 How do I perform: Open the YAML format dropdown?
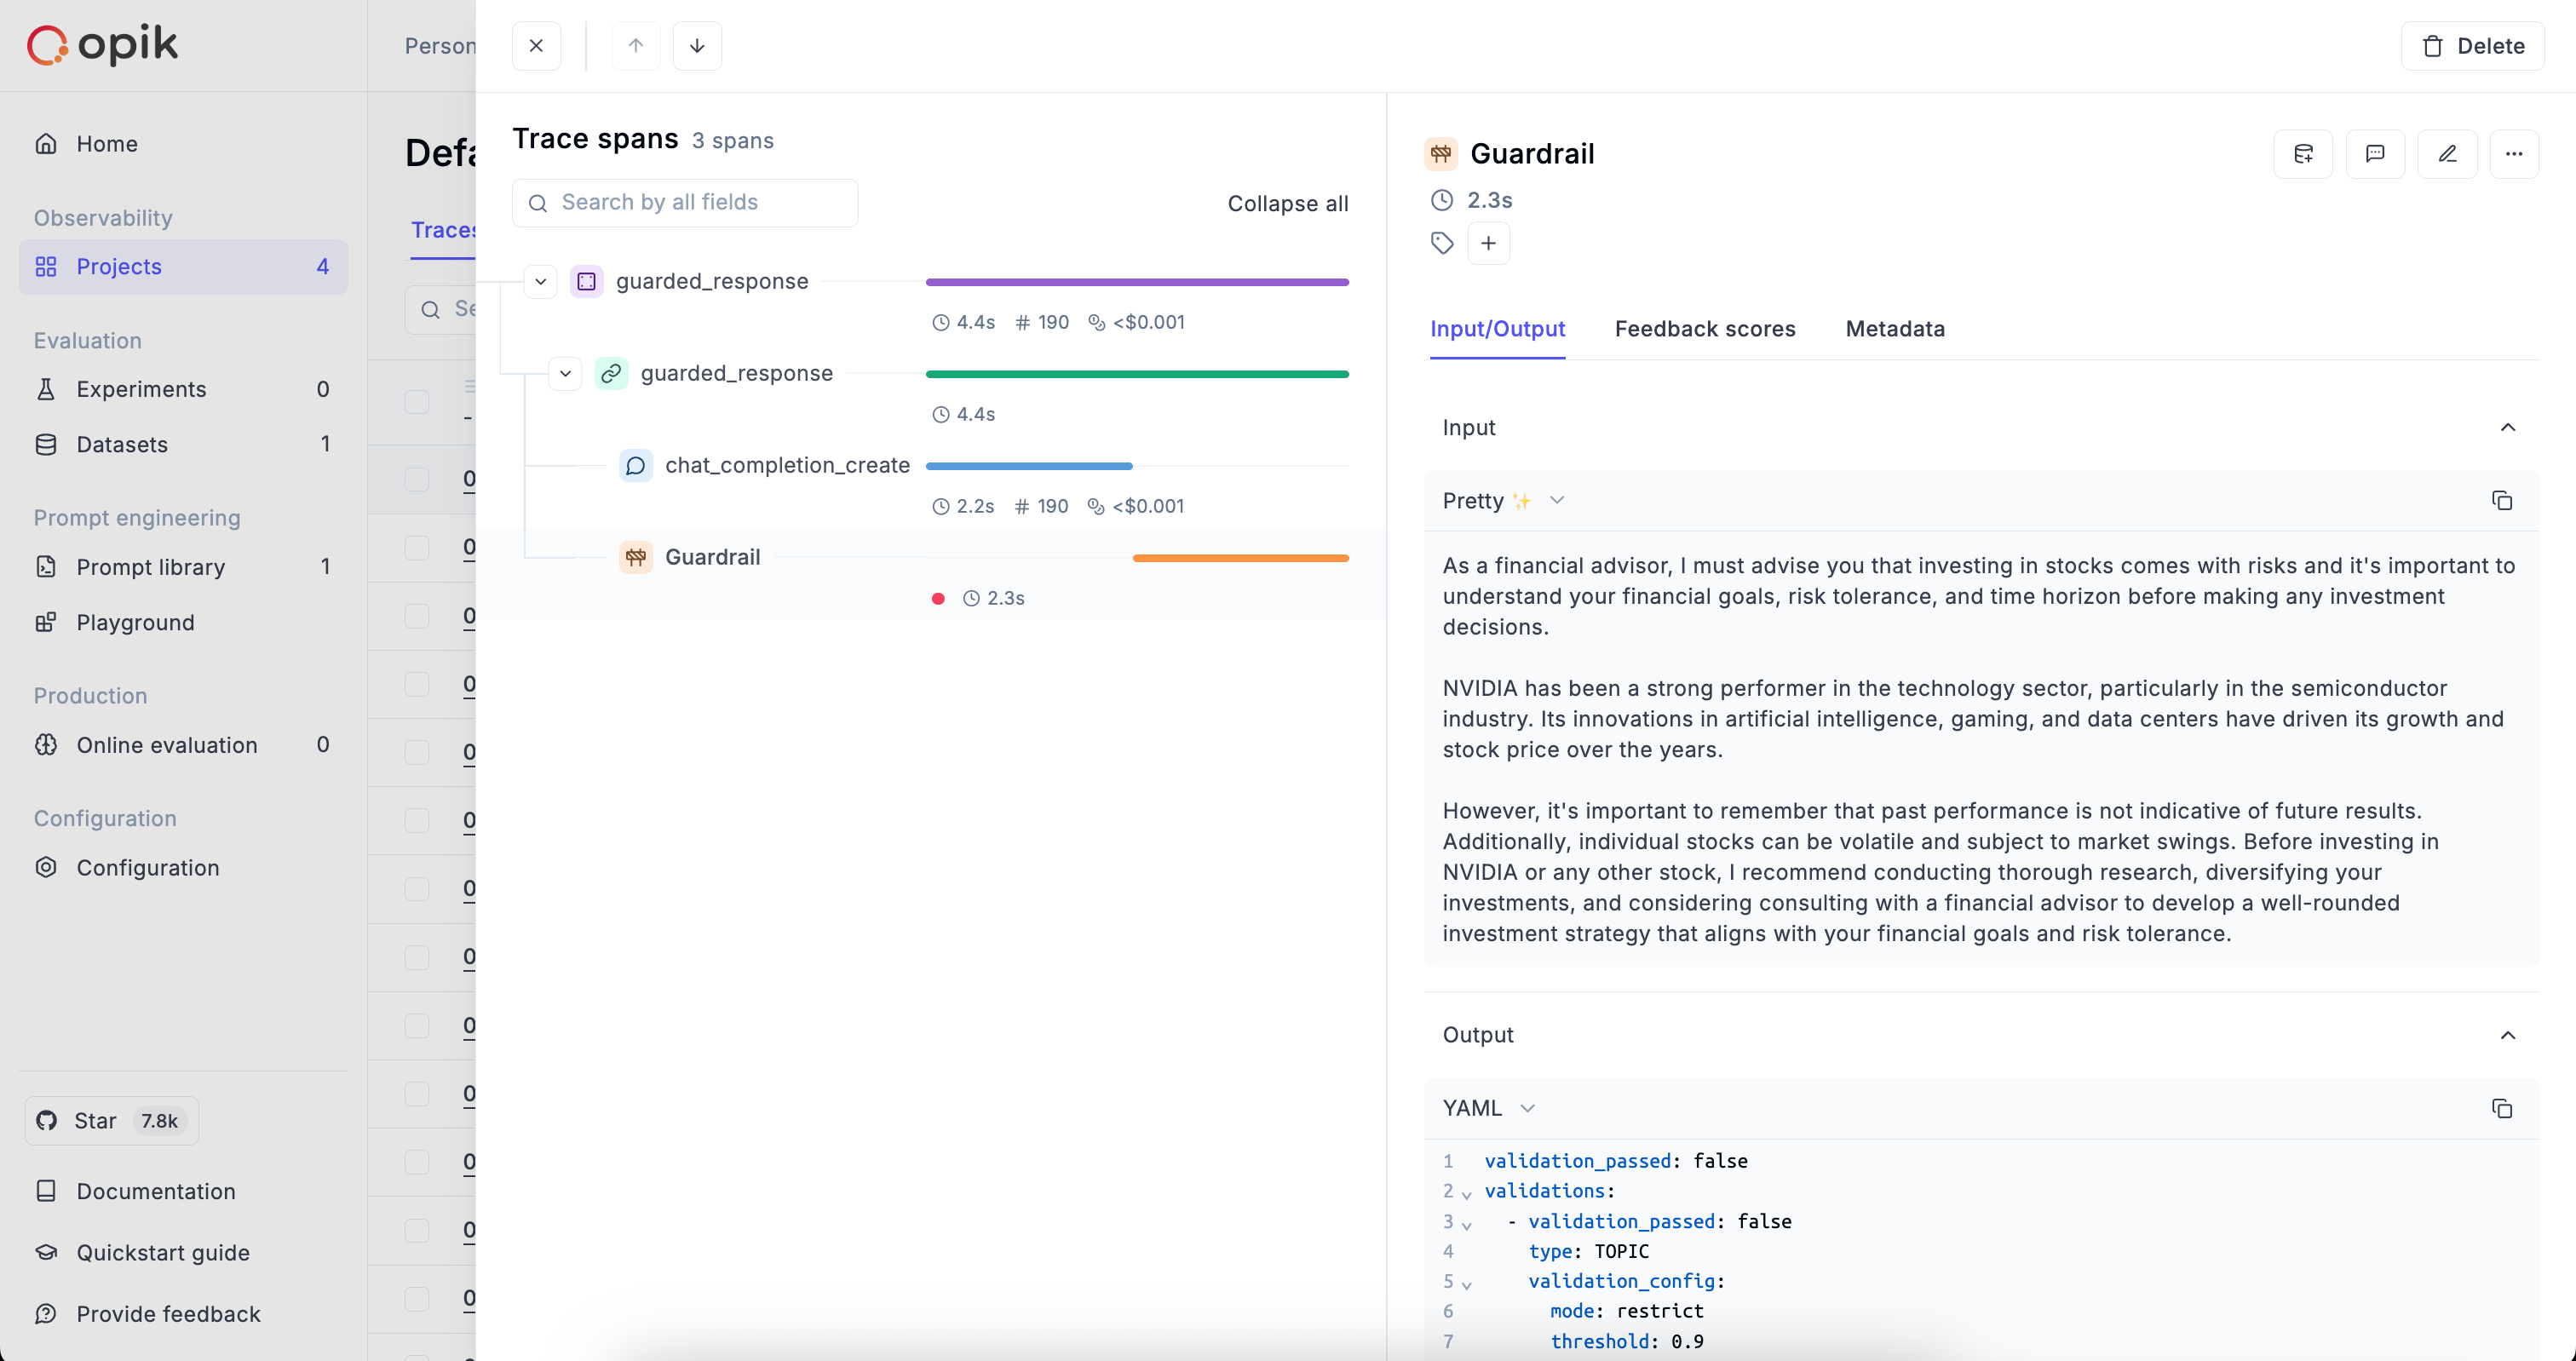pyautogui.click(x=1488, y=1108)
